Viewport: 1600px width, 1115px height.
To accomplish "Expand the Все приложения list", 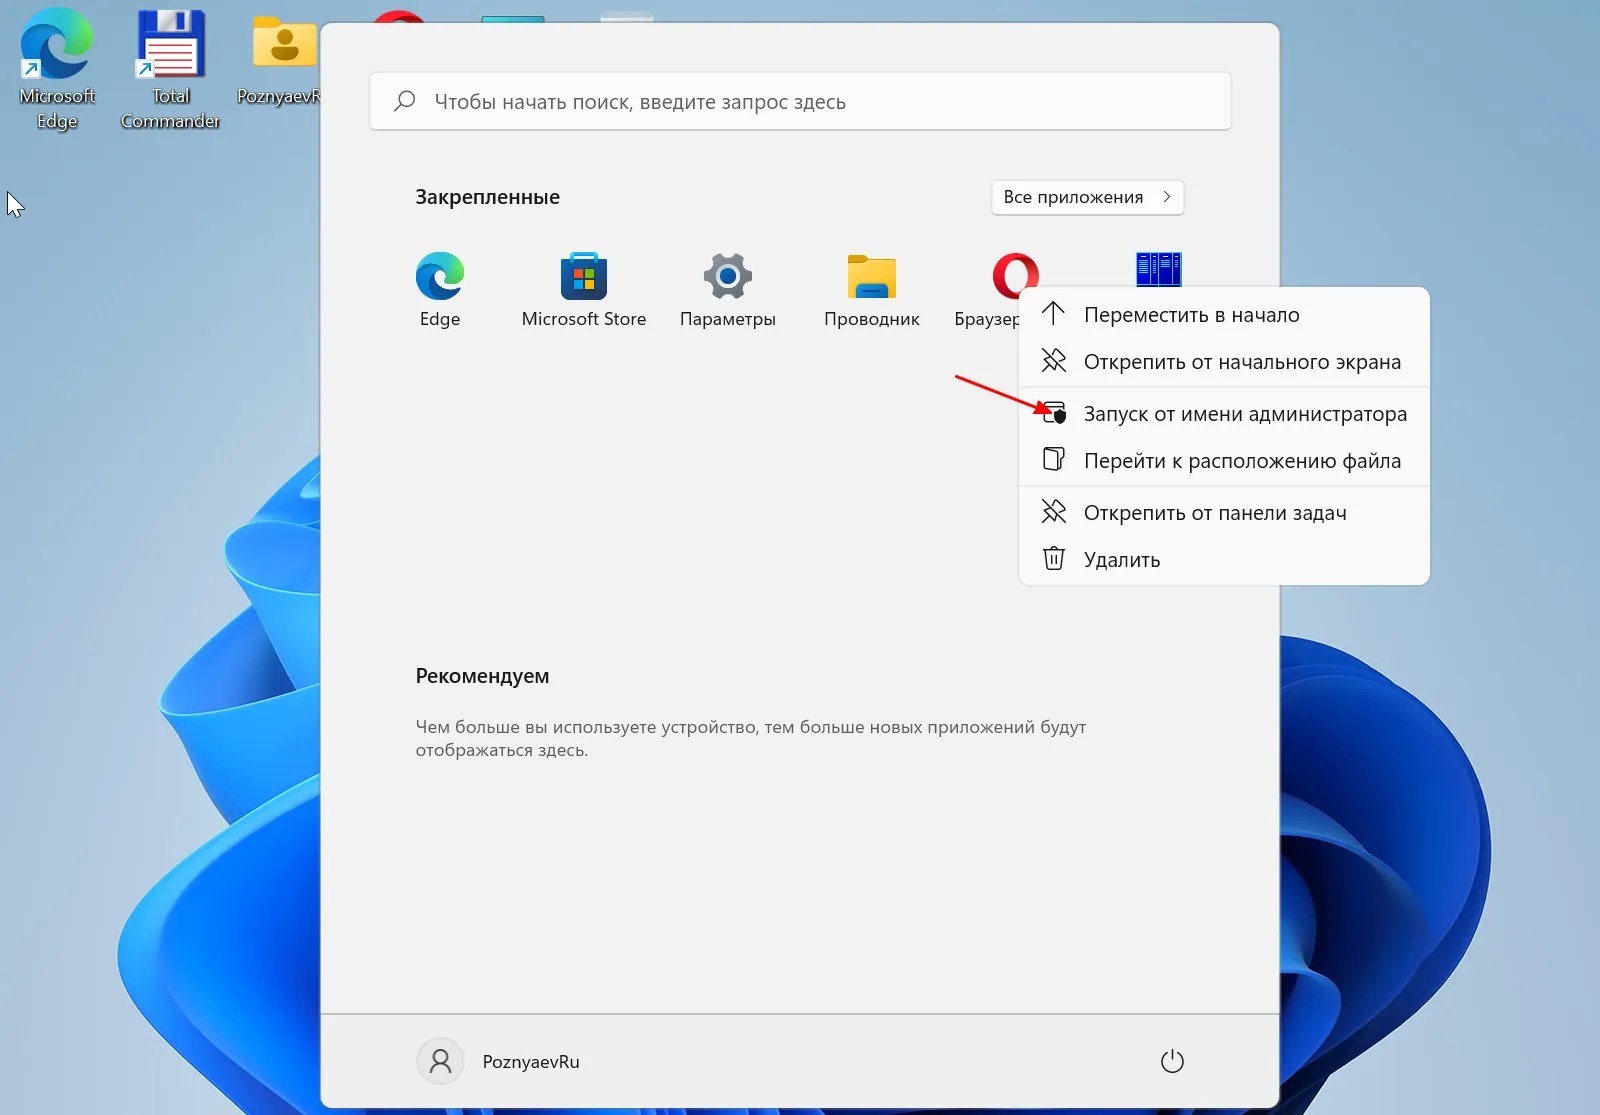I will click(1087, 197).
